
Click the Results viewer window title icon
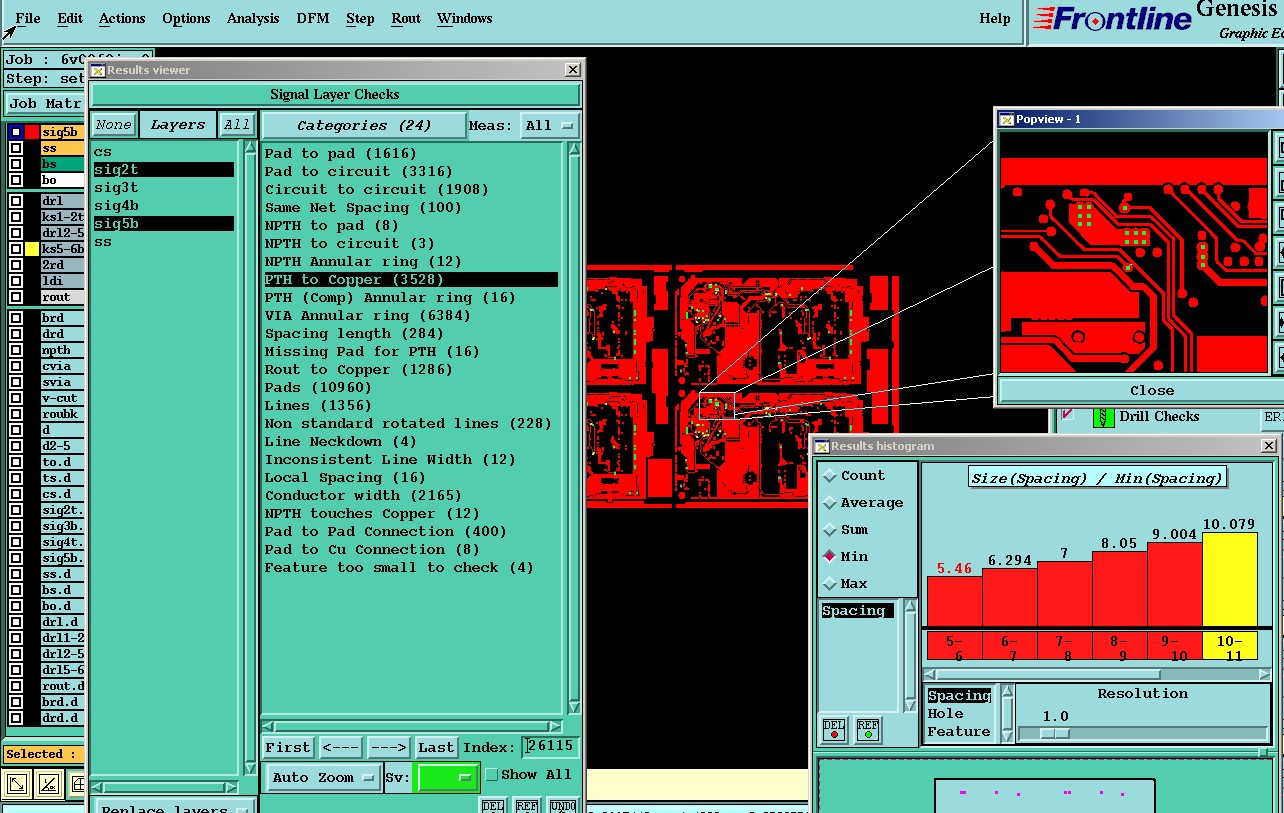(x=97, y=70)
